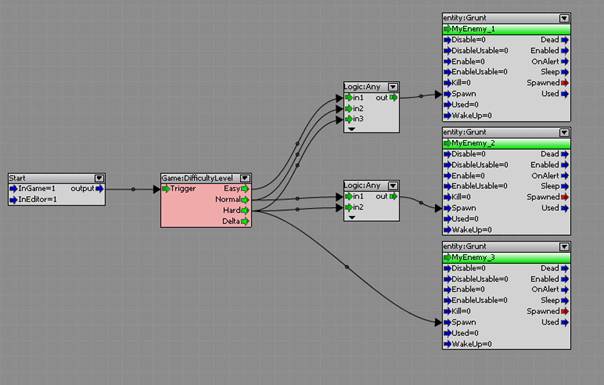The width and height of the screenshot is (604, 385).
Task: Select the MyEnemy_3 green entity bar
Action: pos(506,257)
